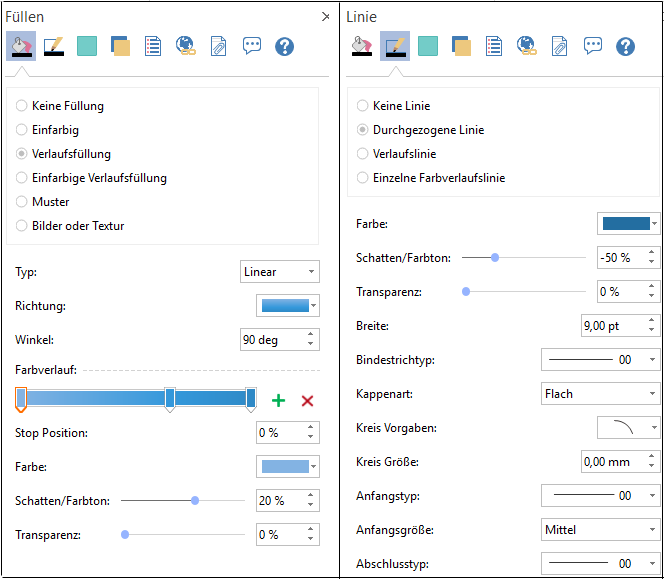
Task: Remove gradient stop with red X
Action: coord(307,400)
